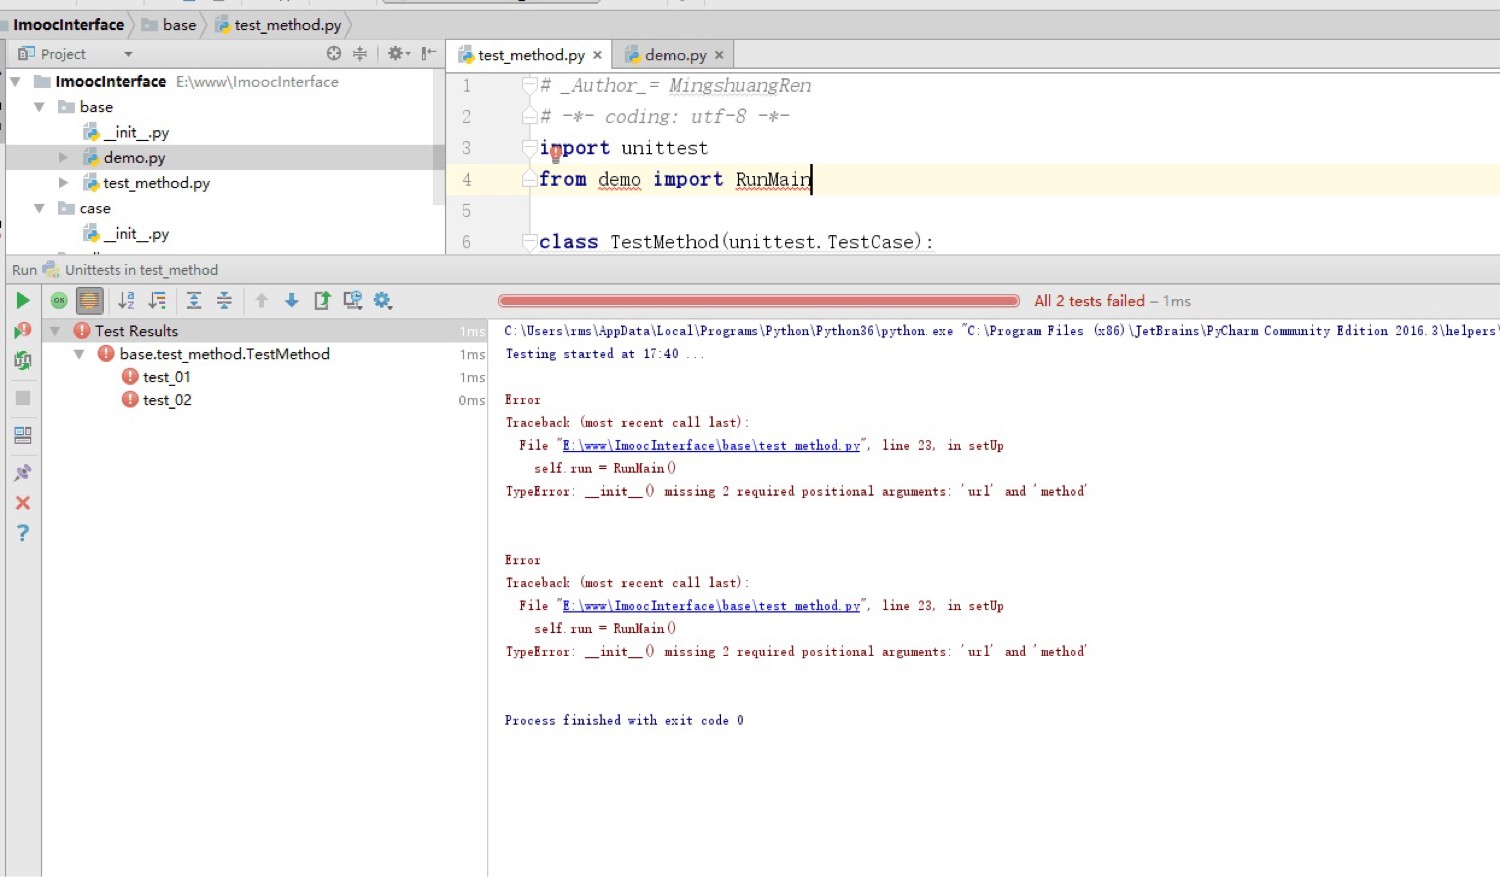
Task: Open the Project view dropdown
Action: 128,54
